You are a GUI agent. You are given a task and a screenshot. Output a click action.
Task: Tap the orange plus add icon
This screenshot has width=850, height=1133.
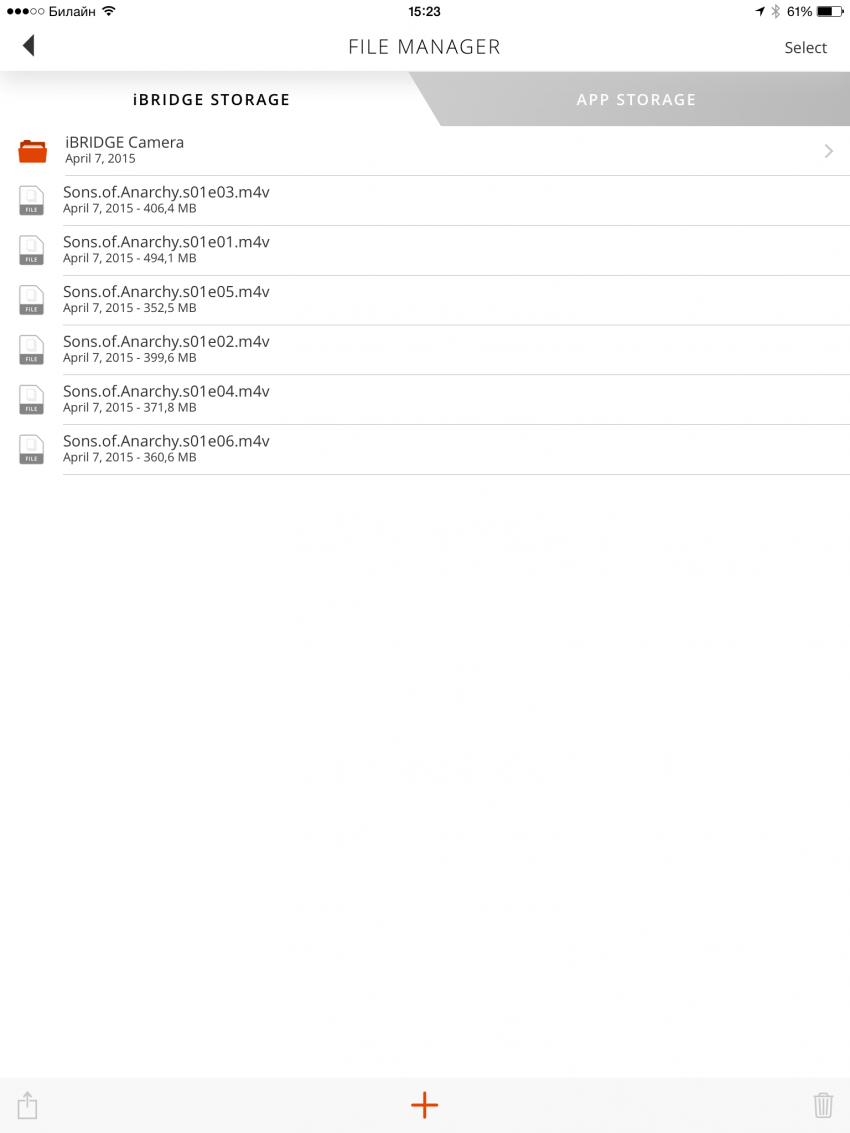coord(424,1105)
